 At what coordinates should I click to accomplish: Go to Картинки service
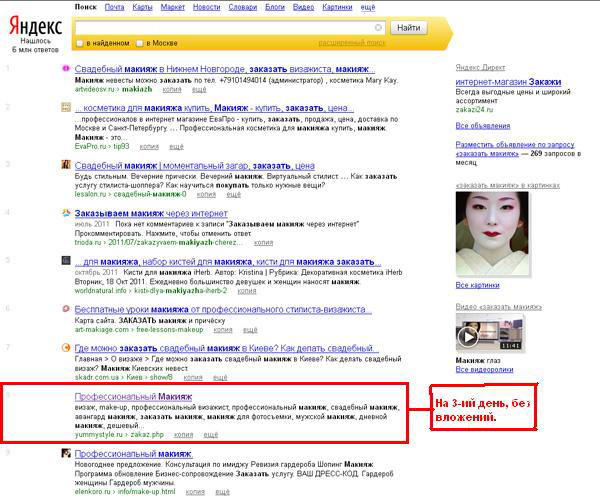[x=337, y=7]
